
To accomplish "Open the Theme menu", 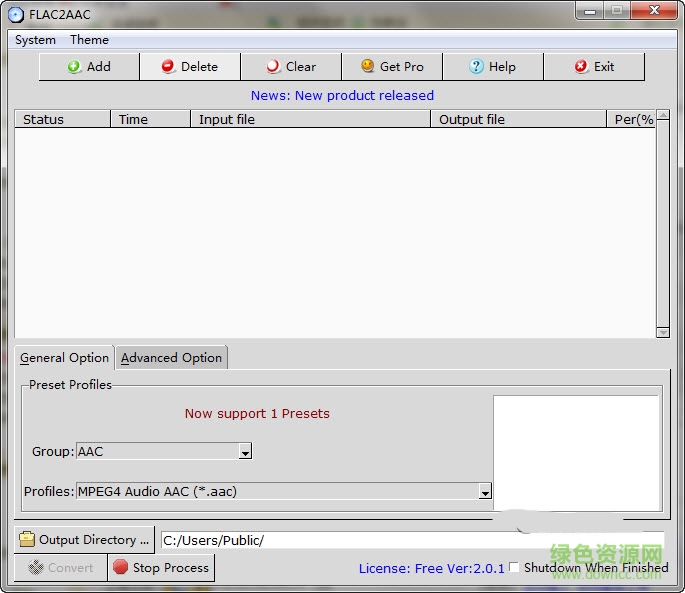I will 89,40.
